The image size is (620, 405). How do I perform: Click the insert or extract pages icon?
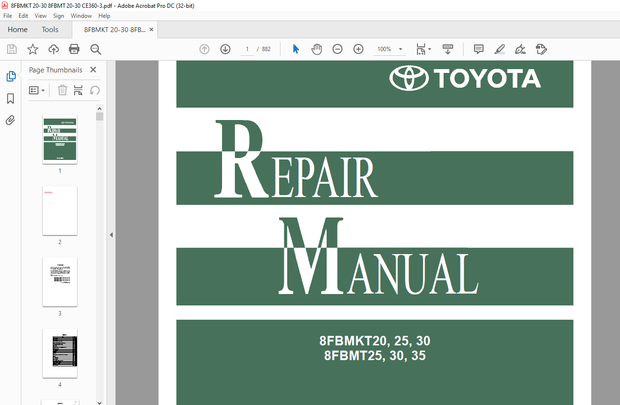pyautogui.click(x=78, y=90)
